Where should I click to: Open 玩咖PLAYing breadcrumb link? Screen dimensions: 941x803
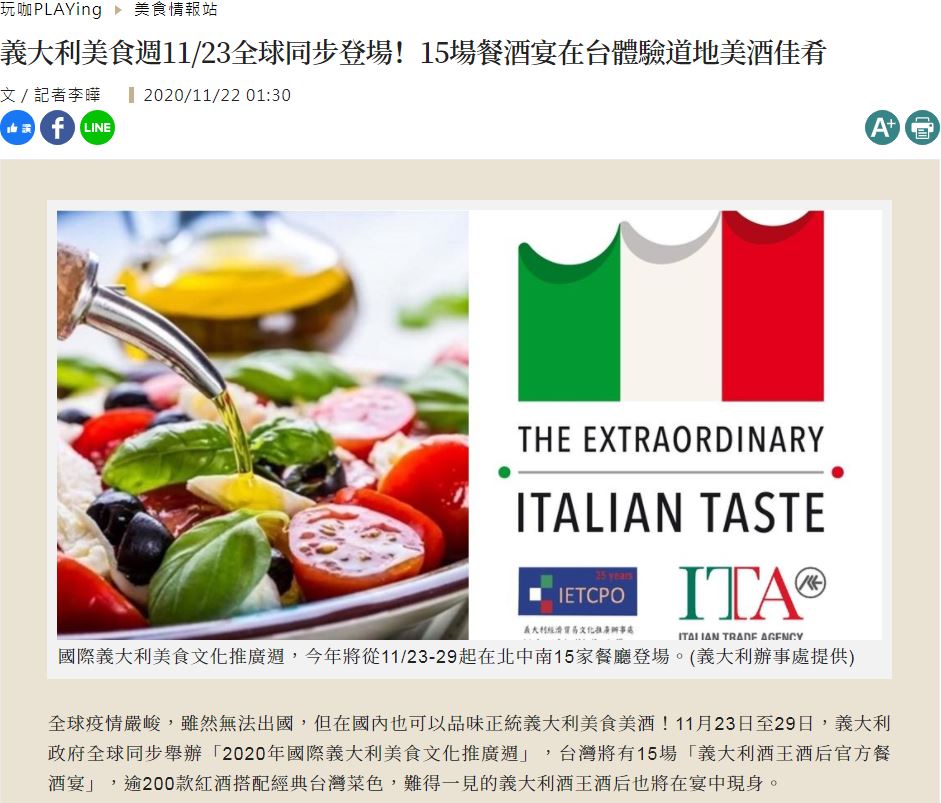(x=51, y=10)
